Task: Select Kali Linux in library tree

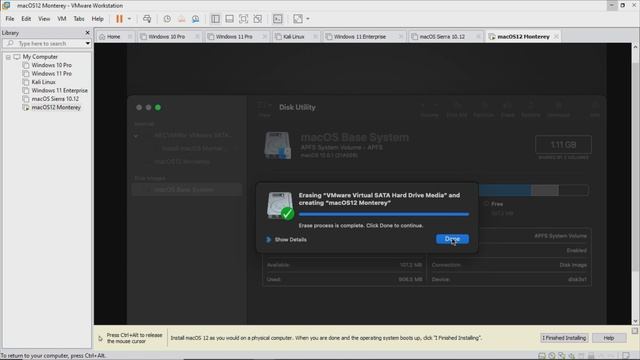Action: tap(44, 82)
